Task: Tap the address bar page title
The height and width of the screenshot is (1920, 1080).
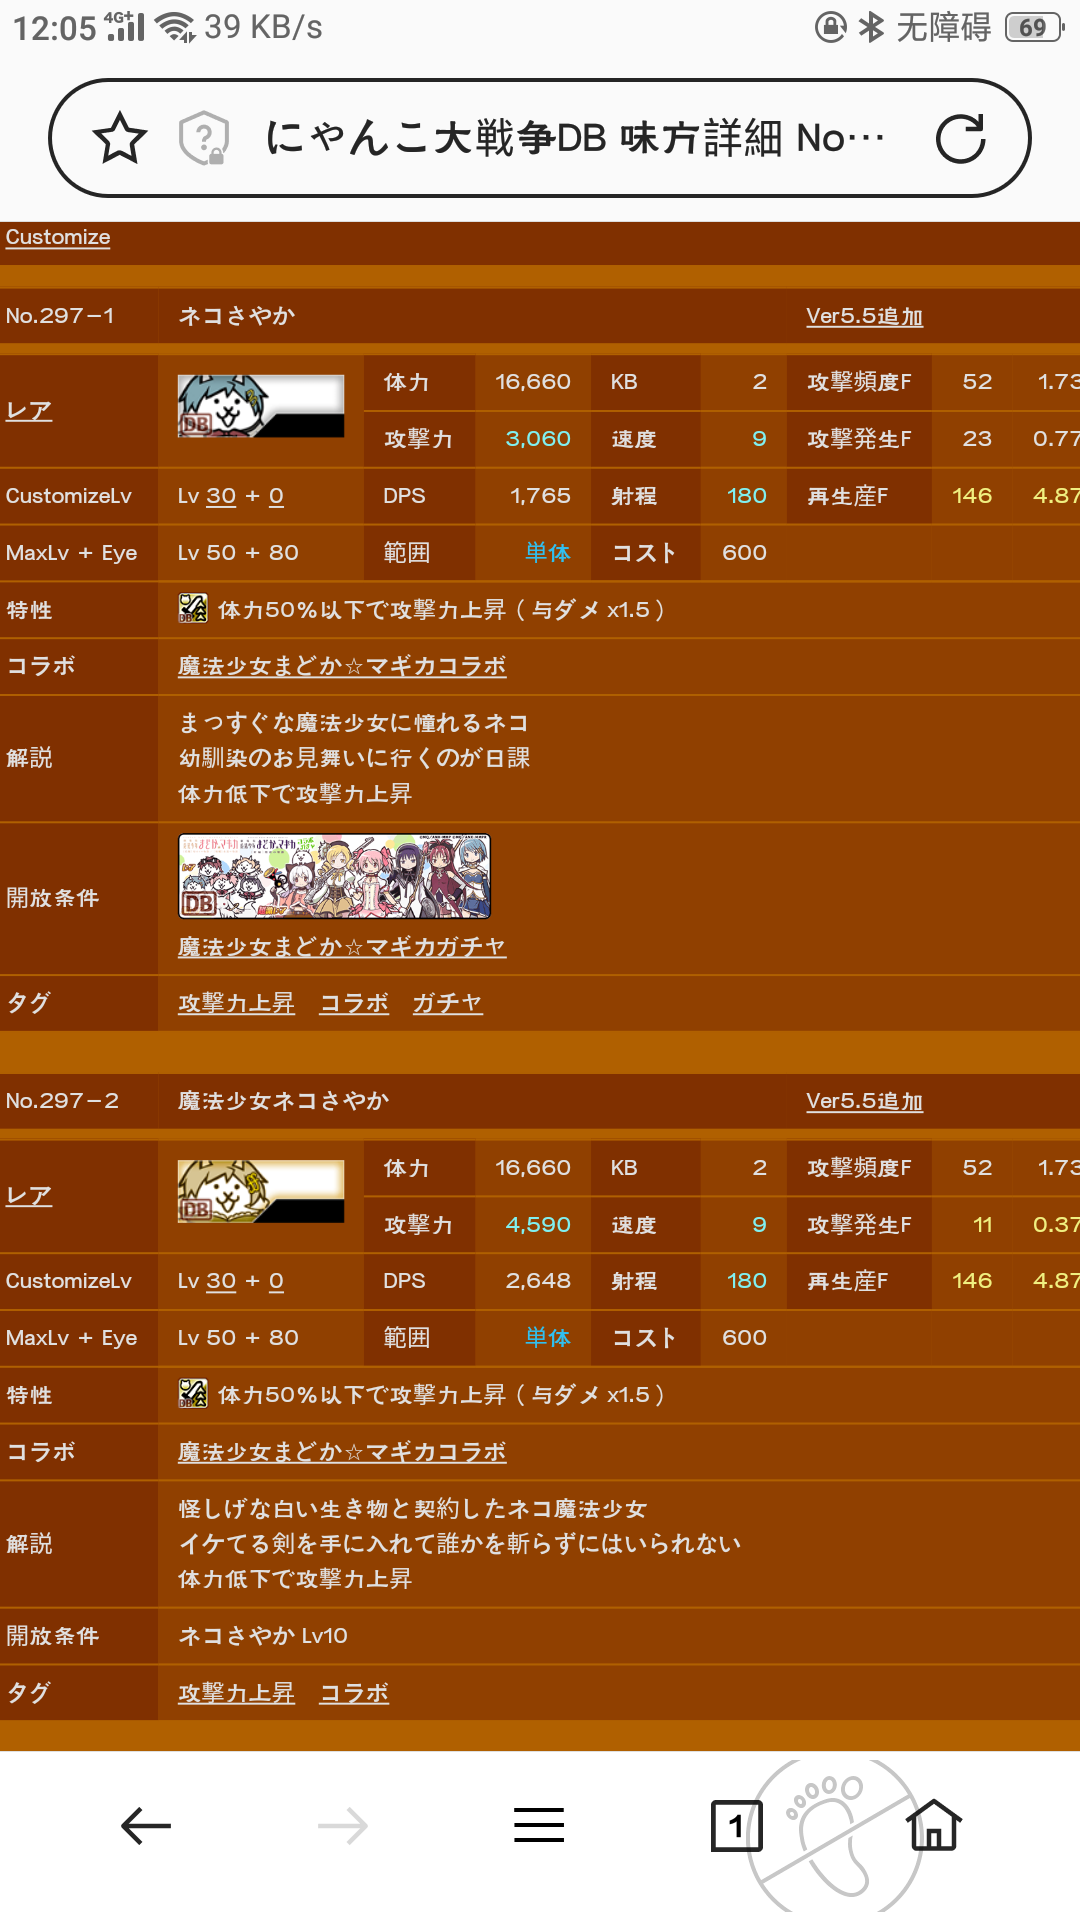Action: point(575,138)
